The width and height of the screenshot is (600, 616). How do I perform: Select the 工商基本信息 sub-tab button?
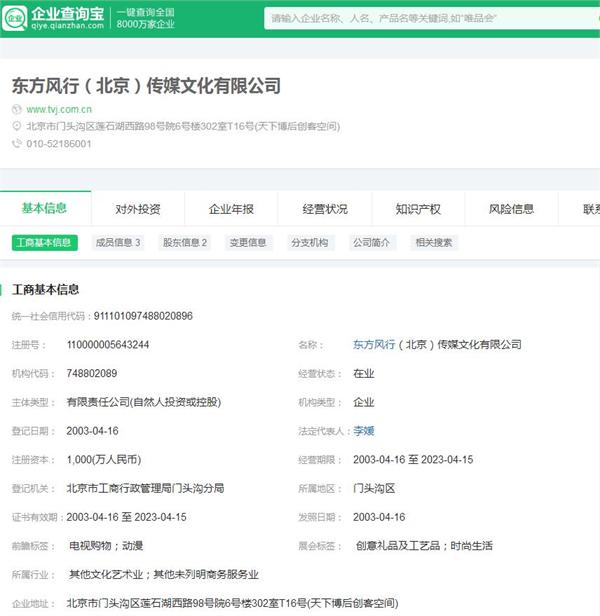(44, 243)
